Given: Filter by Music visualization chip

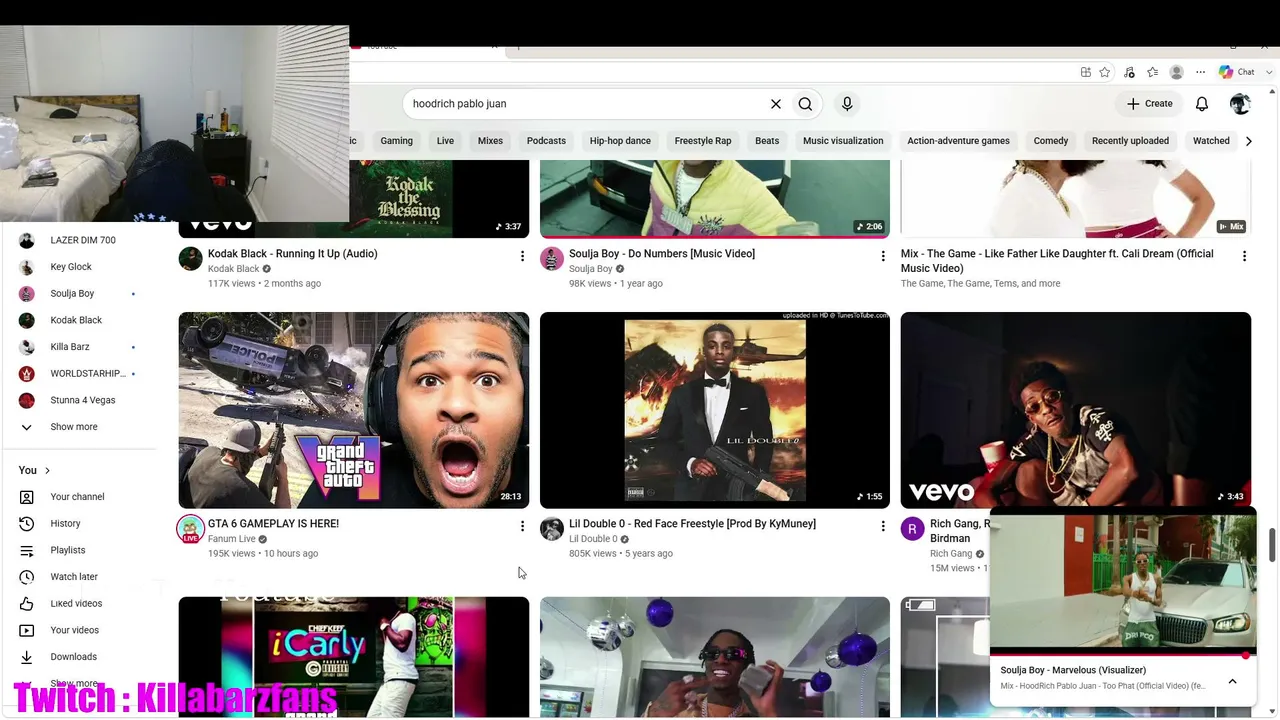Looking at the screenshot, I should pyautogui.click(x=843, y=141).
